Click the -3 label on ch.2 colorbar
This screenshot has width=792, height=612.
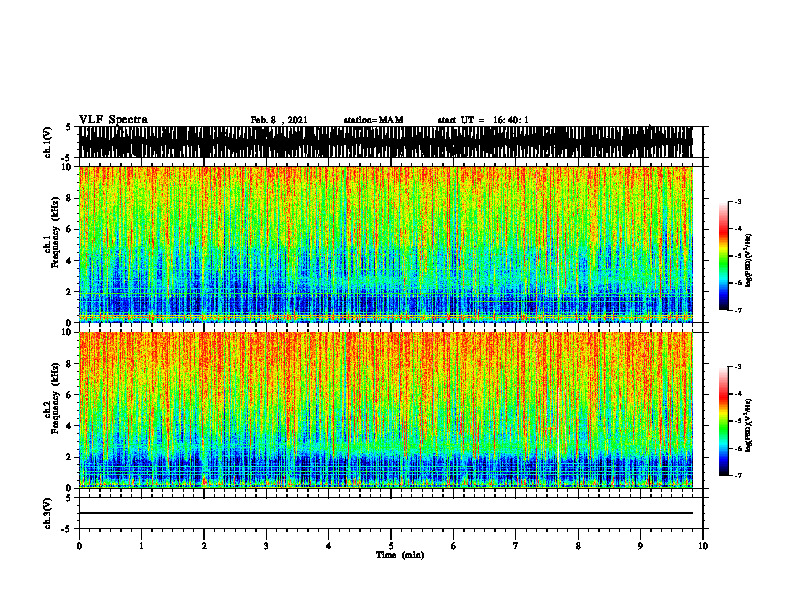[738, 367]
